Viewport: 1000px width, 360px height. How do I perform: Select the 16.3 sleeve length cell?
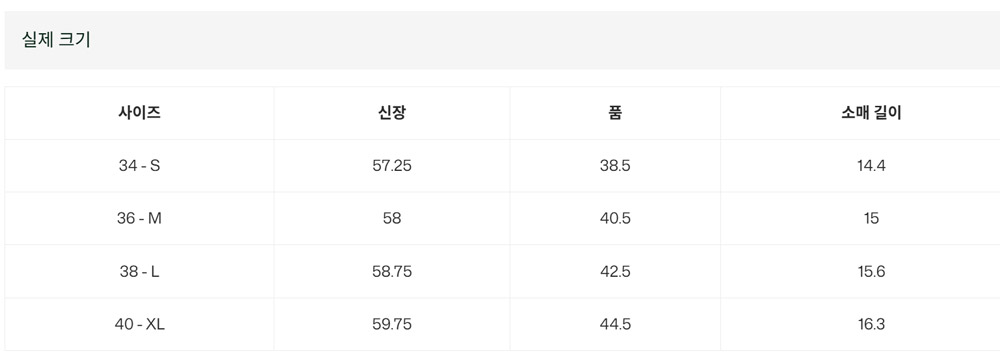[871, 324]
